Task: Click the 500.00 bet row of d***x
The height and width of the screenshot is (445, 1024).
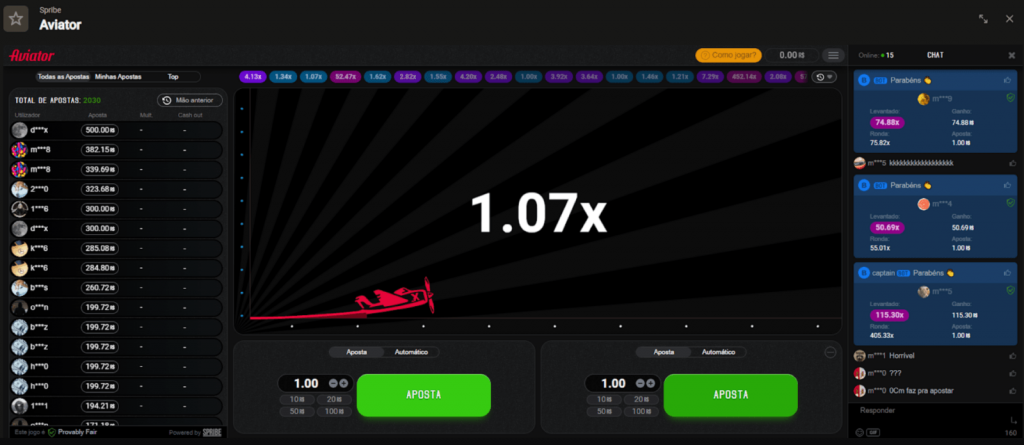Action: click(x=117, y=130)
